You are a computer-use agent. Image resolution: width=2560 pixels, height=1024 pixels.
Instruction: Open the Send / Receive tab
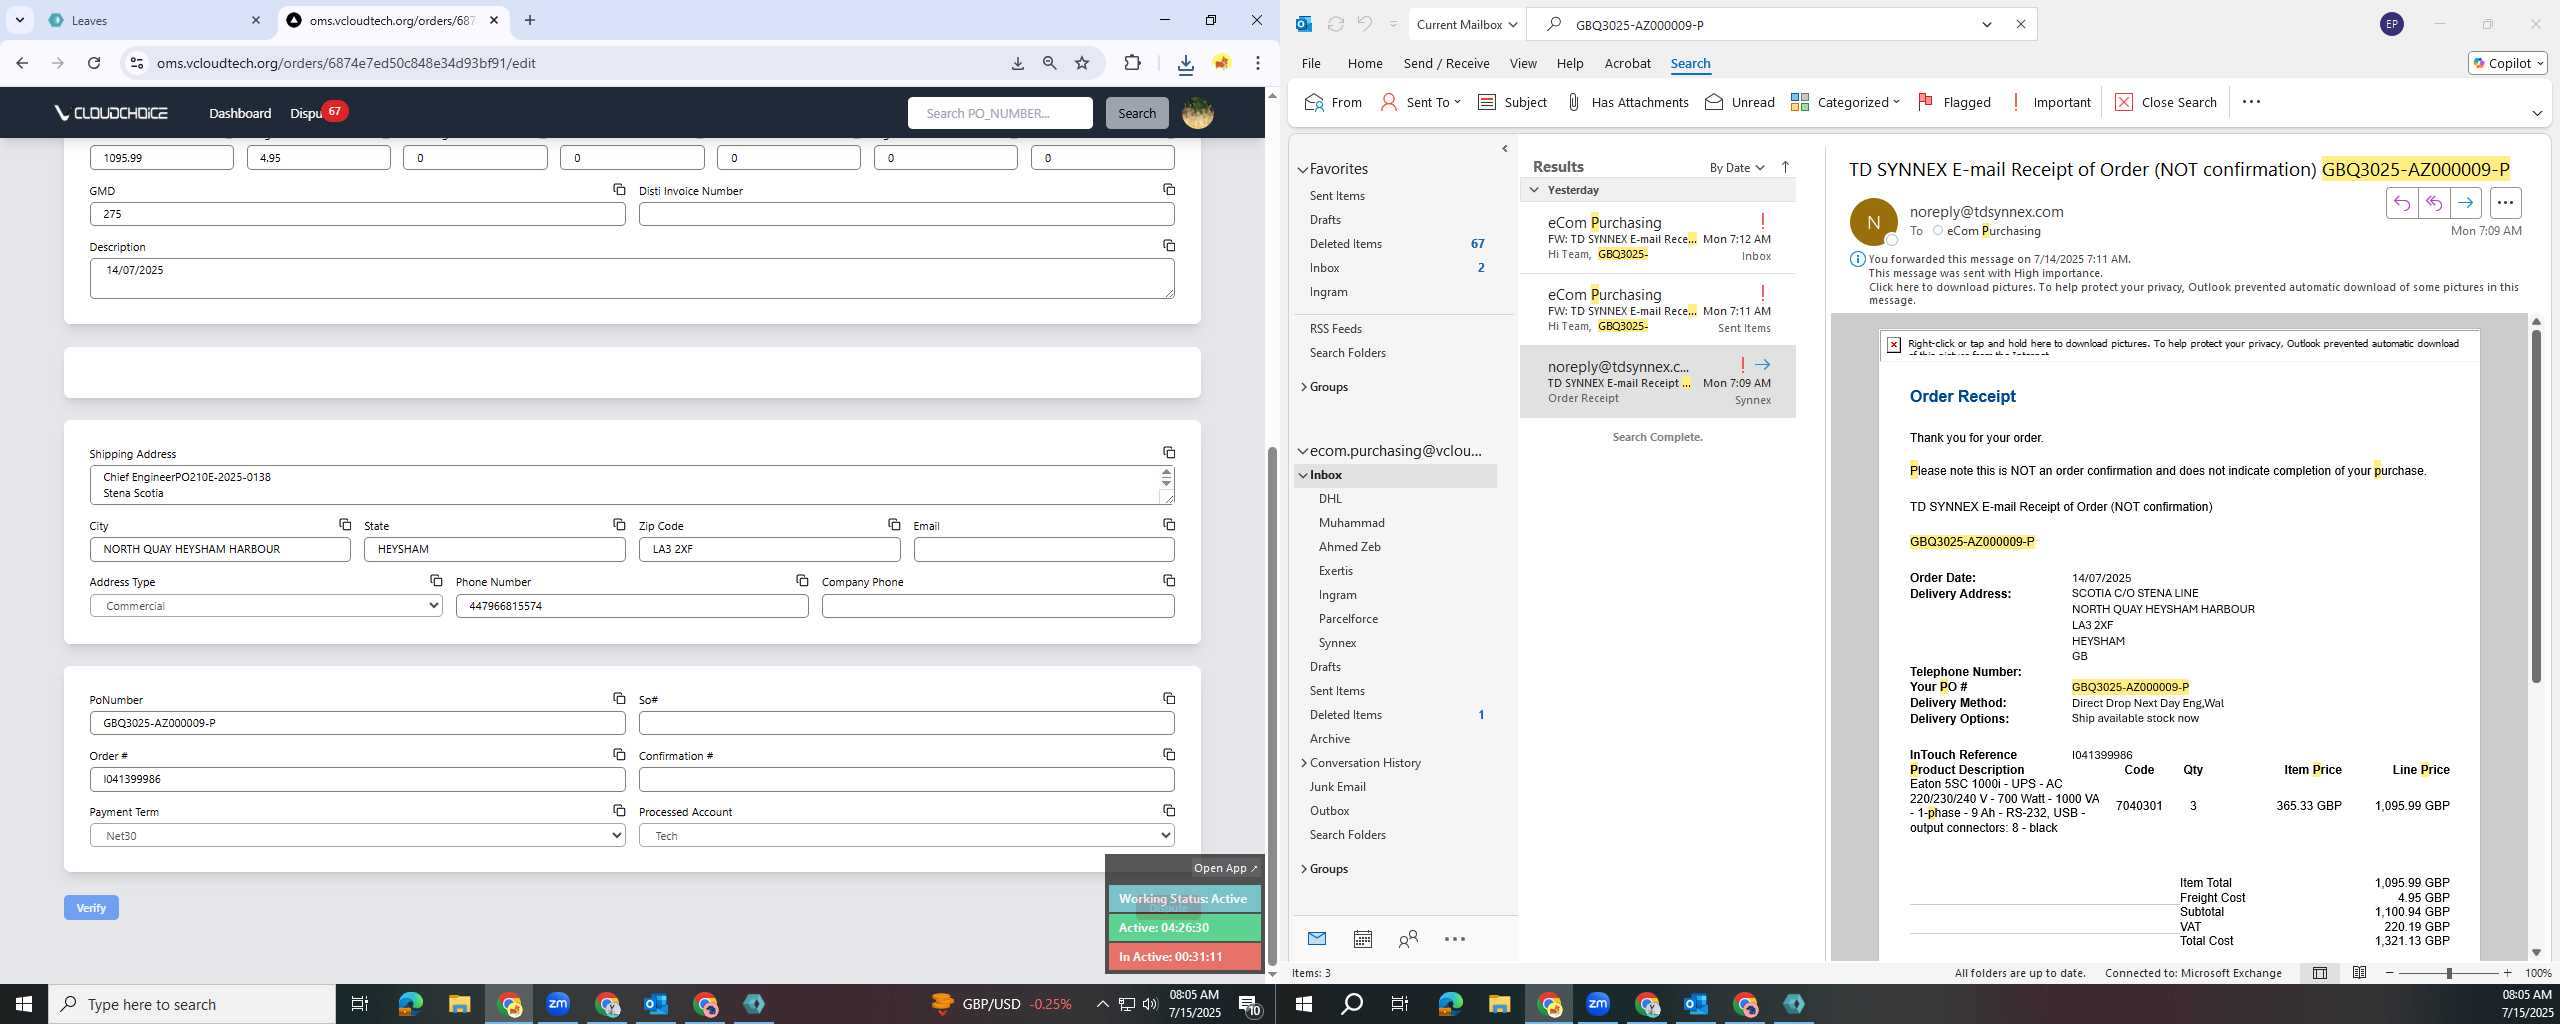click(x=1446, y=63)
